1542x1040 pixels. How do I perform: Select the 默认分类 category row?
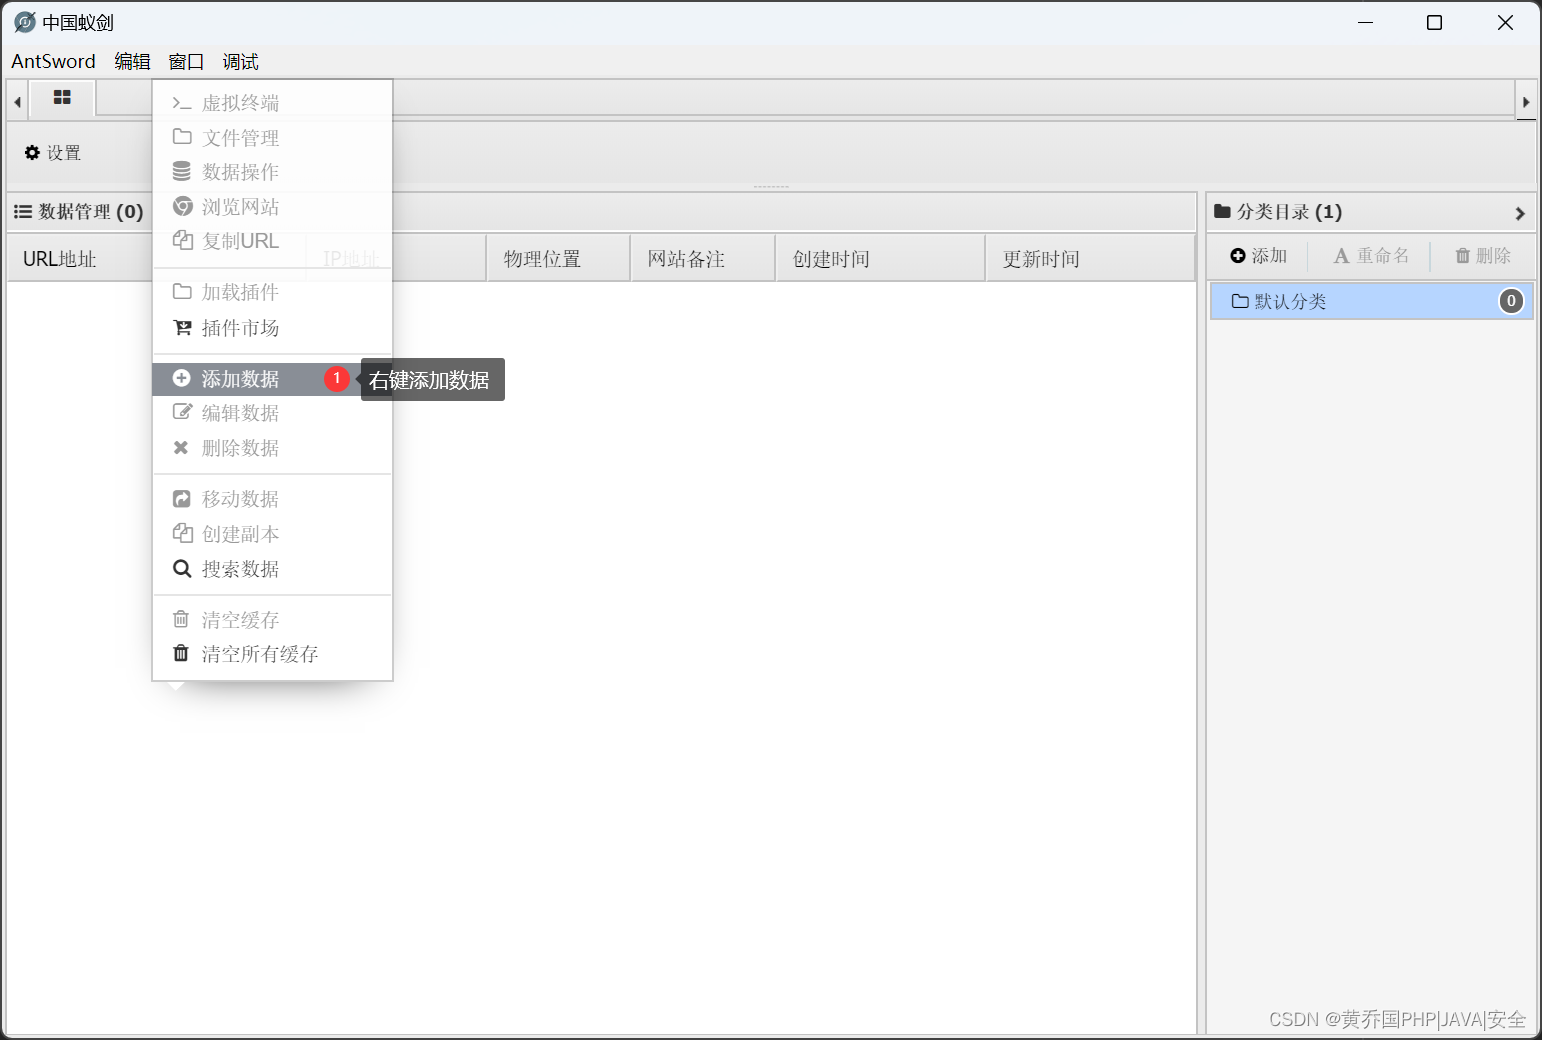pyautogui.click(x=1371, y=301)
